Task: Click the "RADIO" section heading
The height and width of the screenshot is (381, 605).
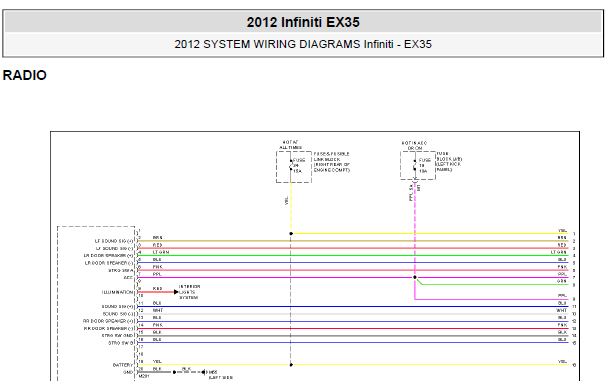Action: click(25, 75)
